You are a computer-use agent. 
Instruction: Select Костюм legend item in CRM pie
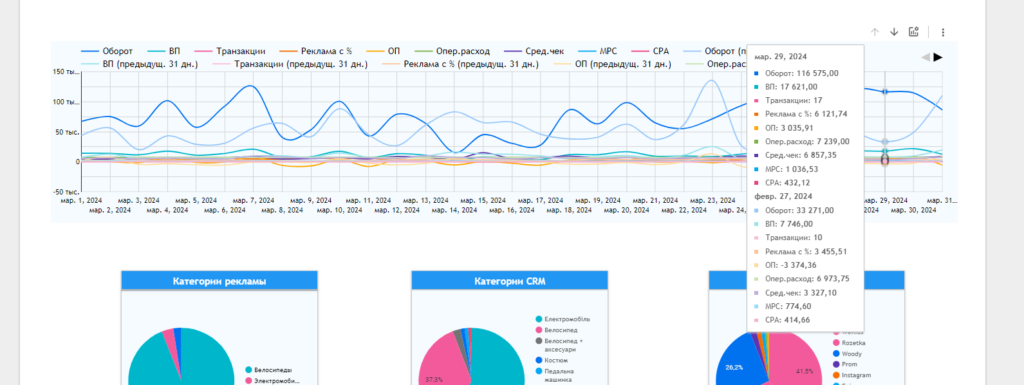coord(551,360)
